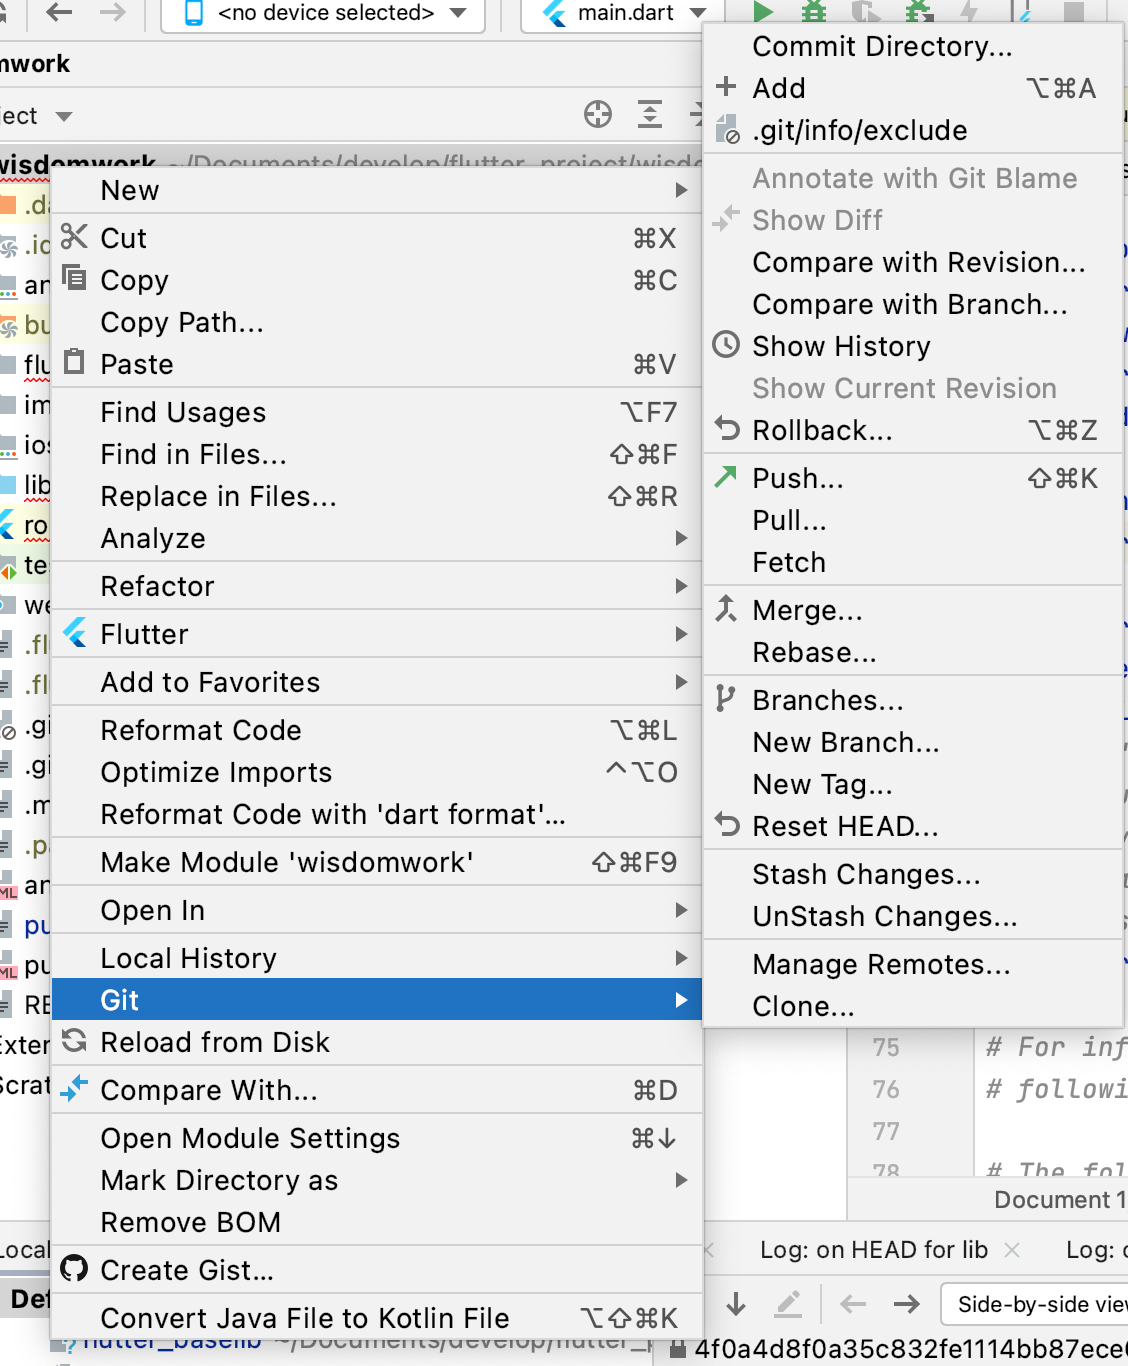Click the Debug bug icon
Image resolution: width=1128 pixels, height=1366 pixels.
click(x=815, y=12)
